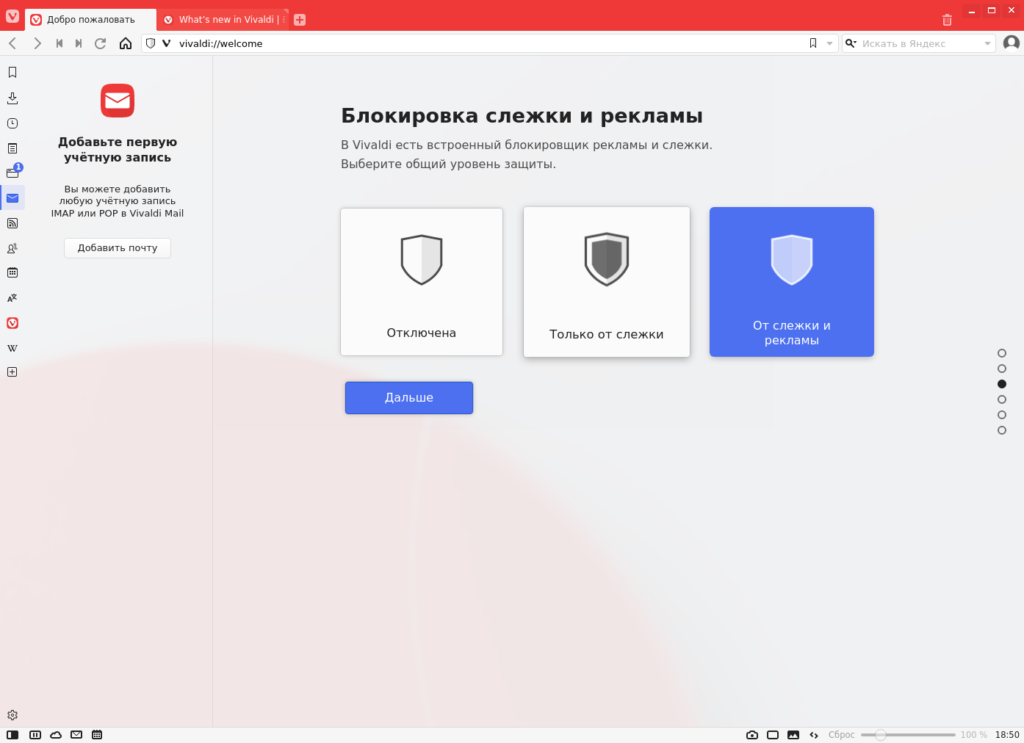Open the Translate panel icon
Screen dimensions: 1024x743
pyautogui.click(x=12, y=298)
